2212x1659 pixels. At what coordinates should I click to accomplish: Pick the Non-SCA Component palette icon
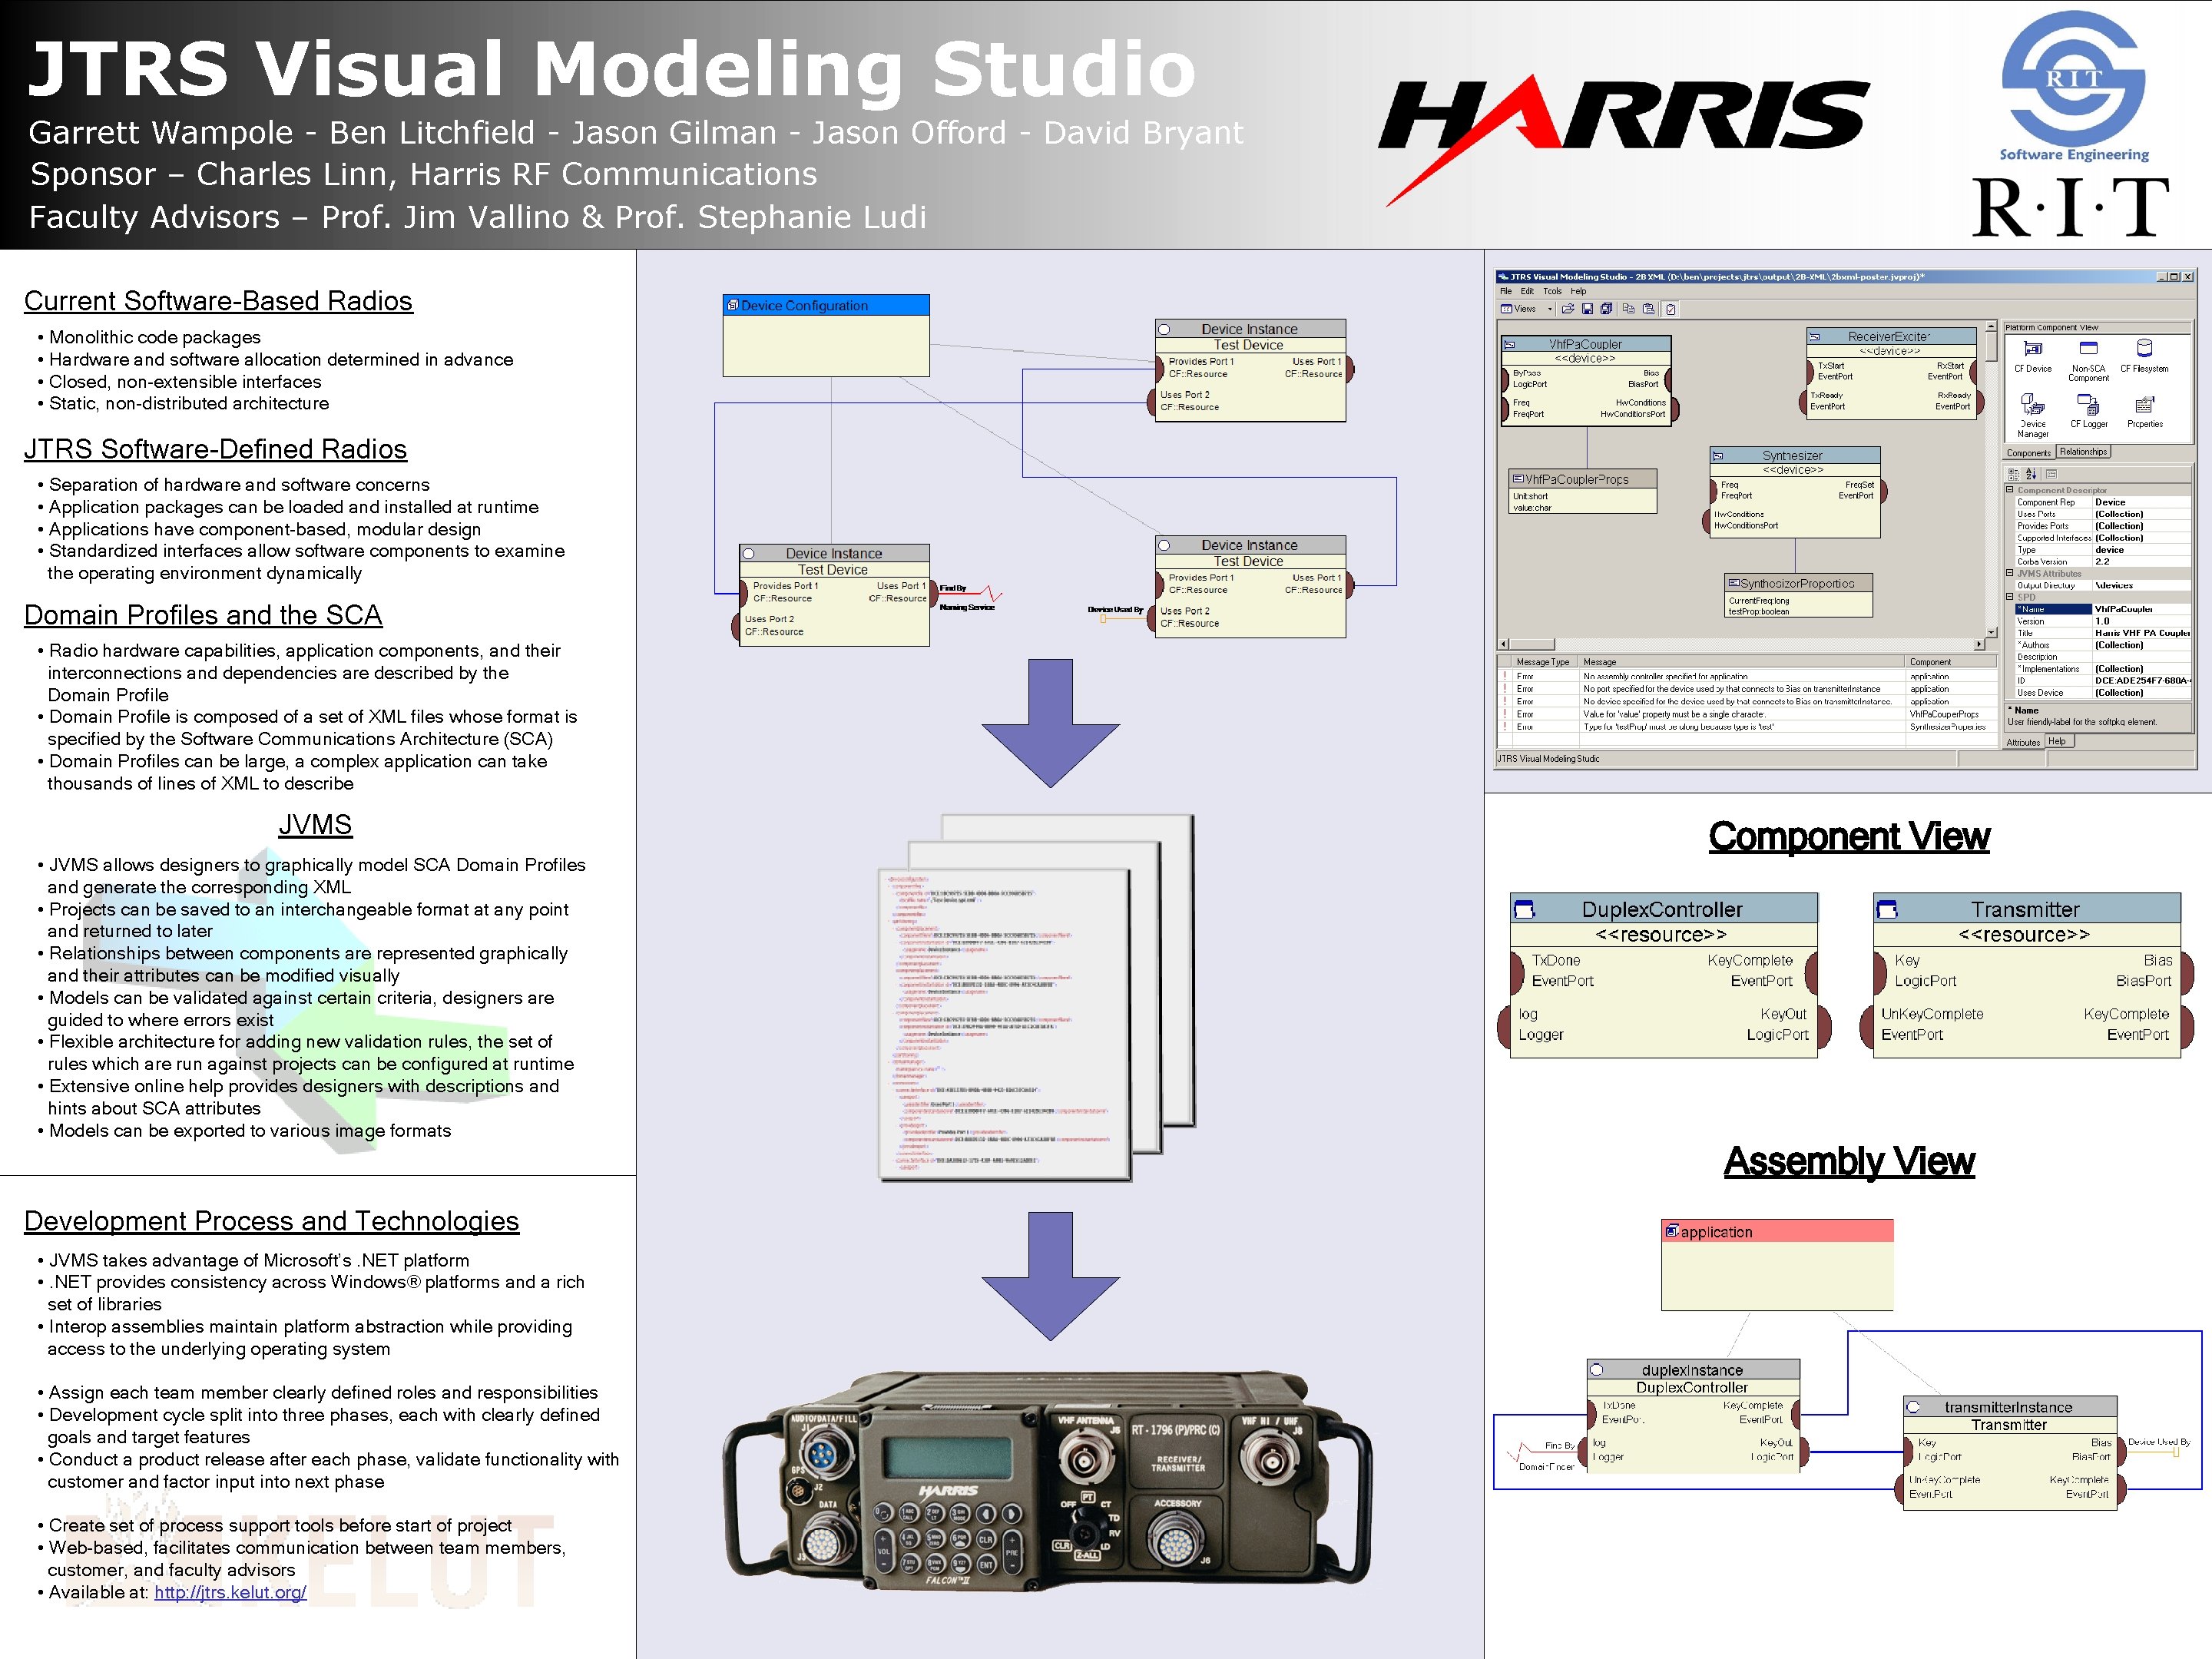click(2089, 348)
